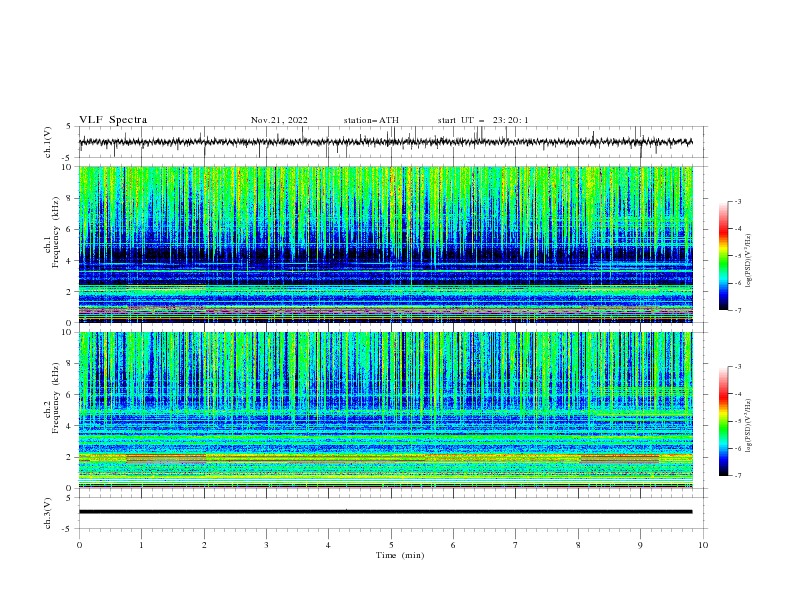Click the '5' tick on time axis

coord(391,545)
